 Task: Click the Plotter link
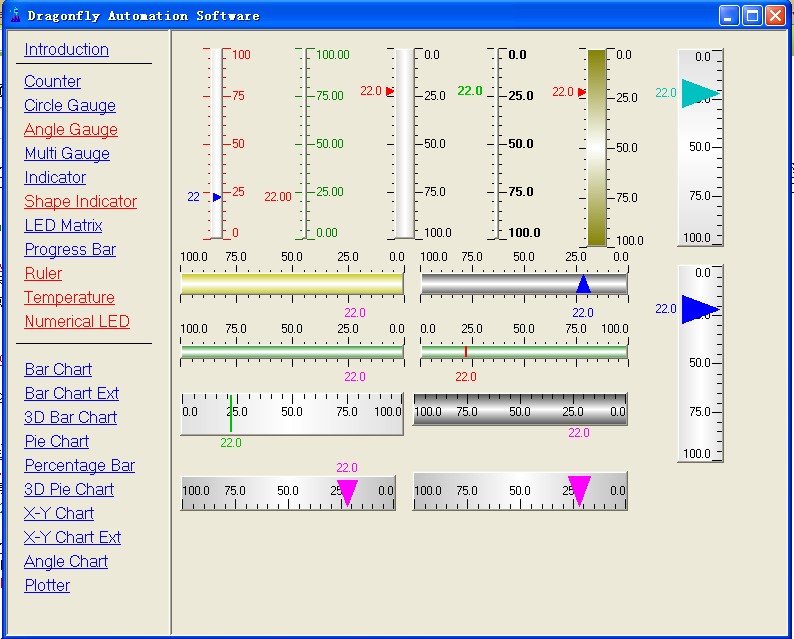(x=47, y=585)
